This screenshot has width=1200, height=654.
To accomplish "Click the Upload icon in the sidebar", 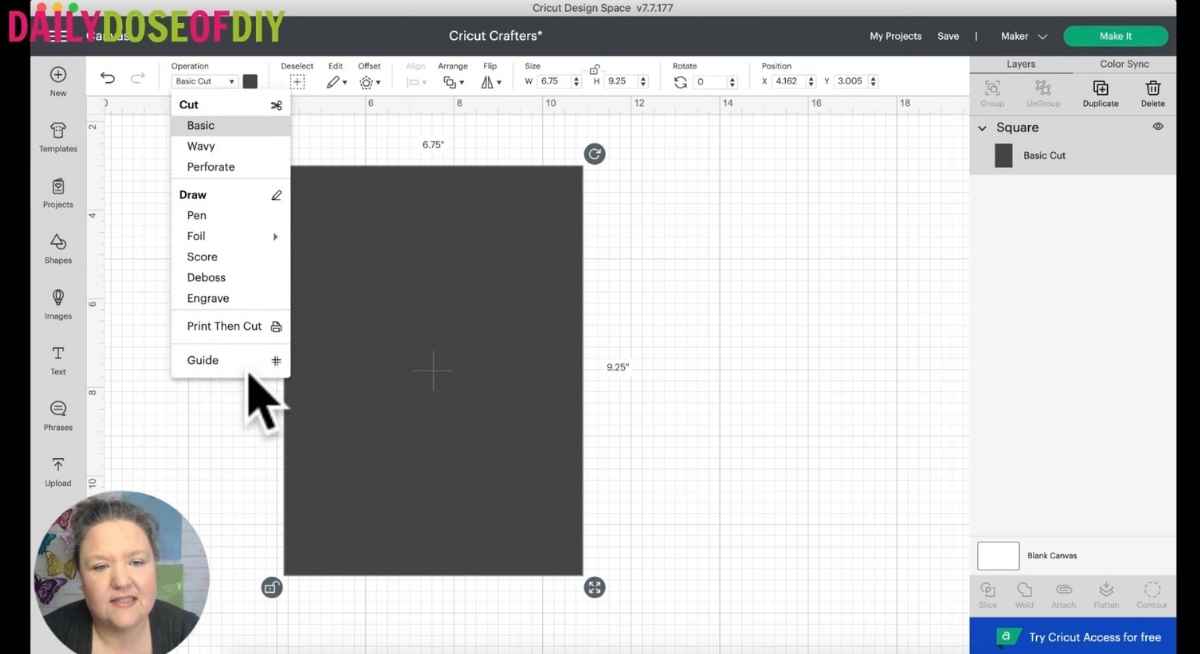I will click(57, 470).
